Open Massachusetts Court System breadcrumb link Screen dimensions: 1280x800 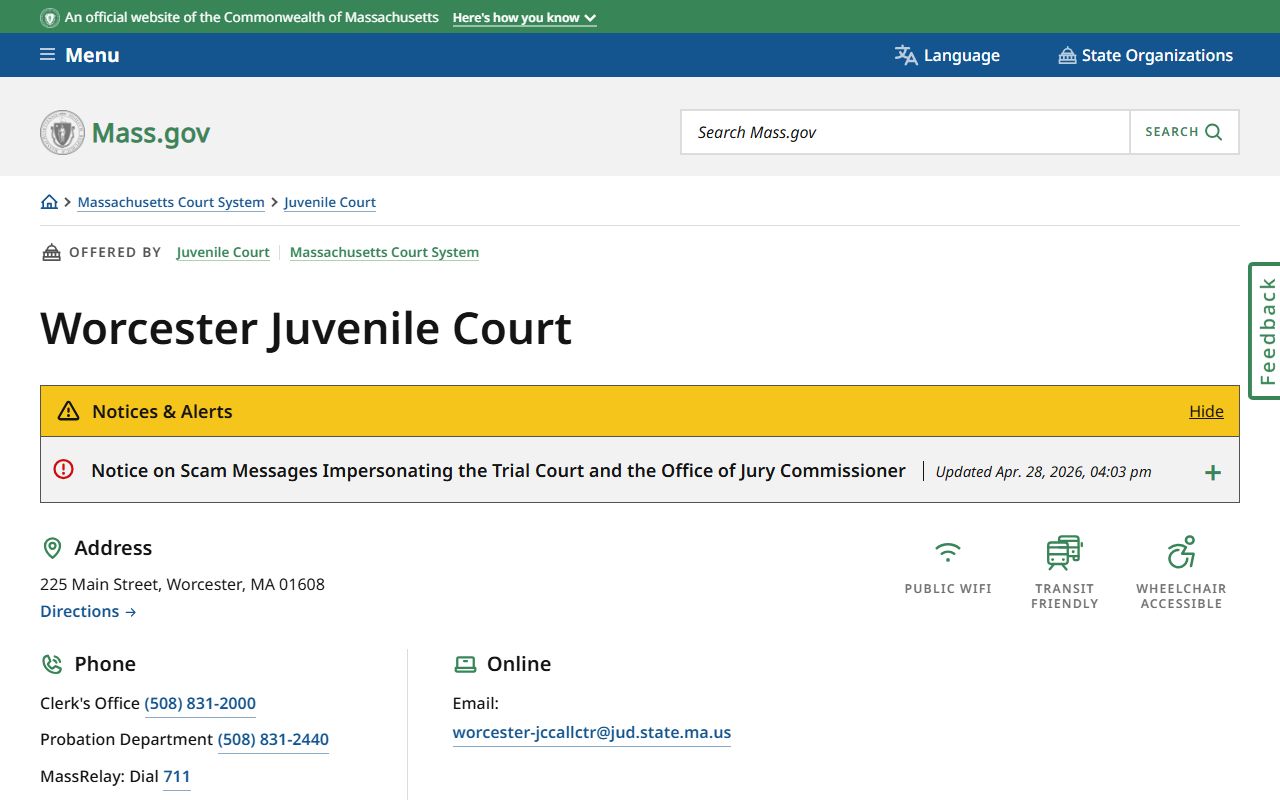point(171,202)
